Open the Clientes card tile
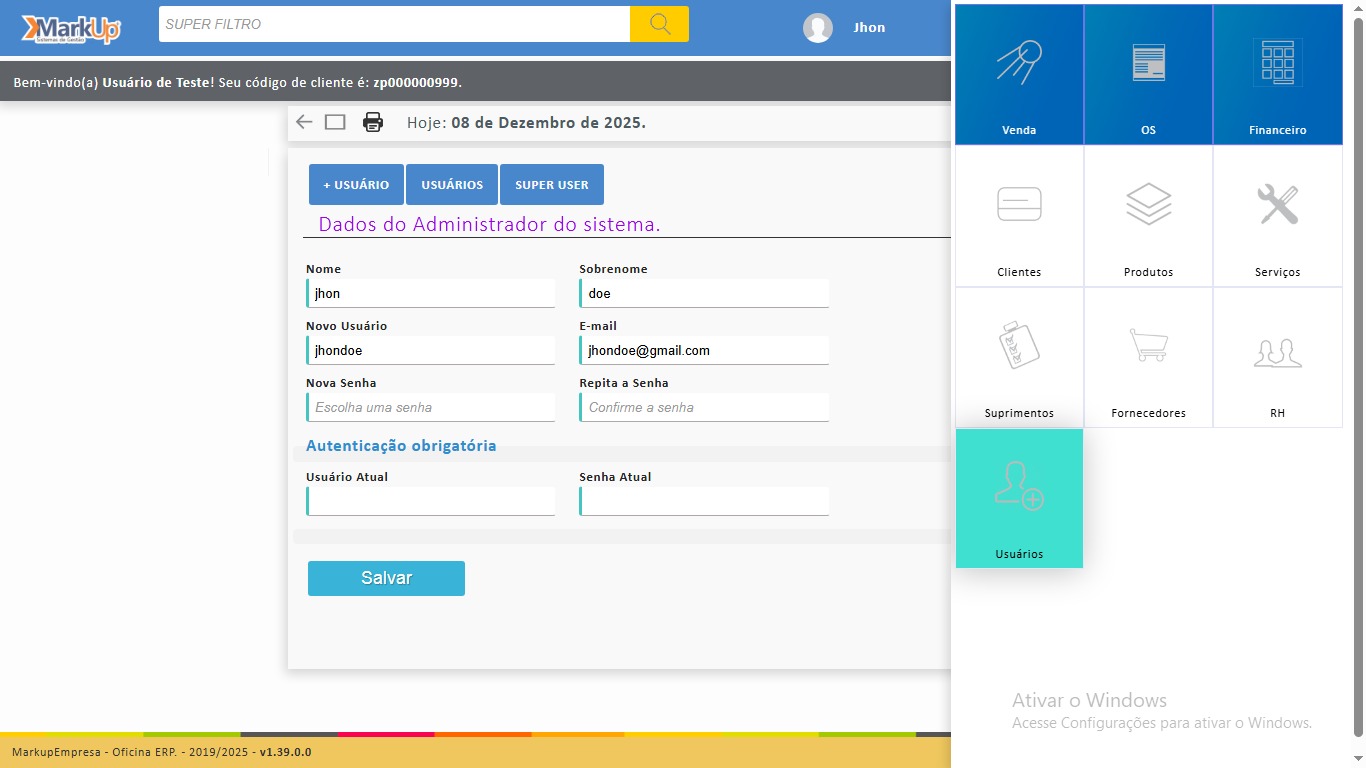This screenshot has width=1366, height=768. tap(1019, 216)
